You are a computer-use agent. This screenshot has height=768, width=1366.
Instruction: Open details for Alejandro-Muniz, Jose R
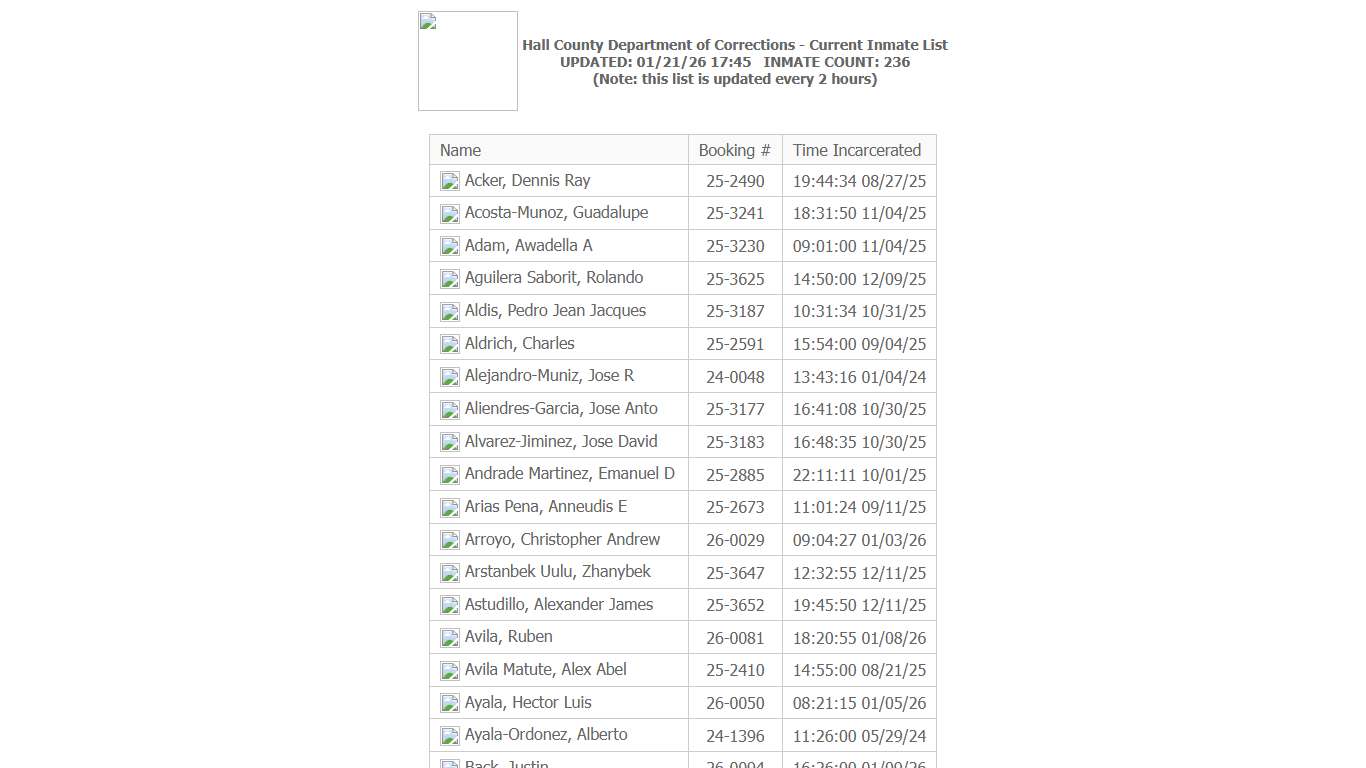point(549,375)
